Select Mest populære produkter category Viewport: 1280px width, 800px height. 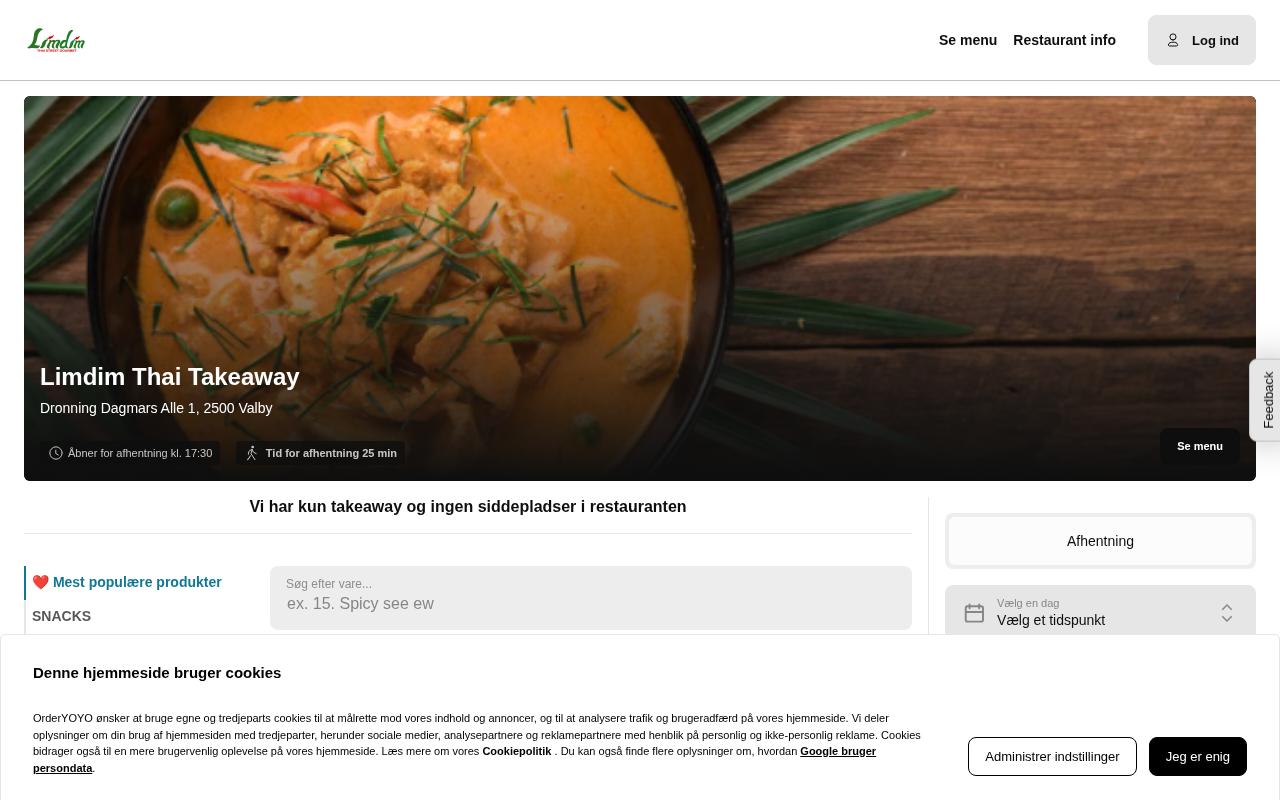[137, 582]
